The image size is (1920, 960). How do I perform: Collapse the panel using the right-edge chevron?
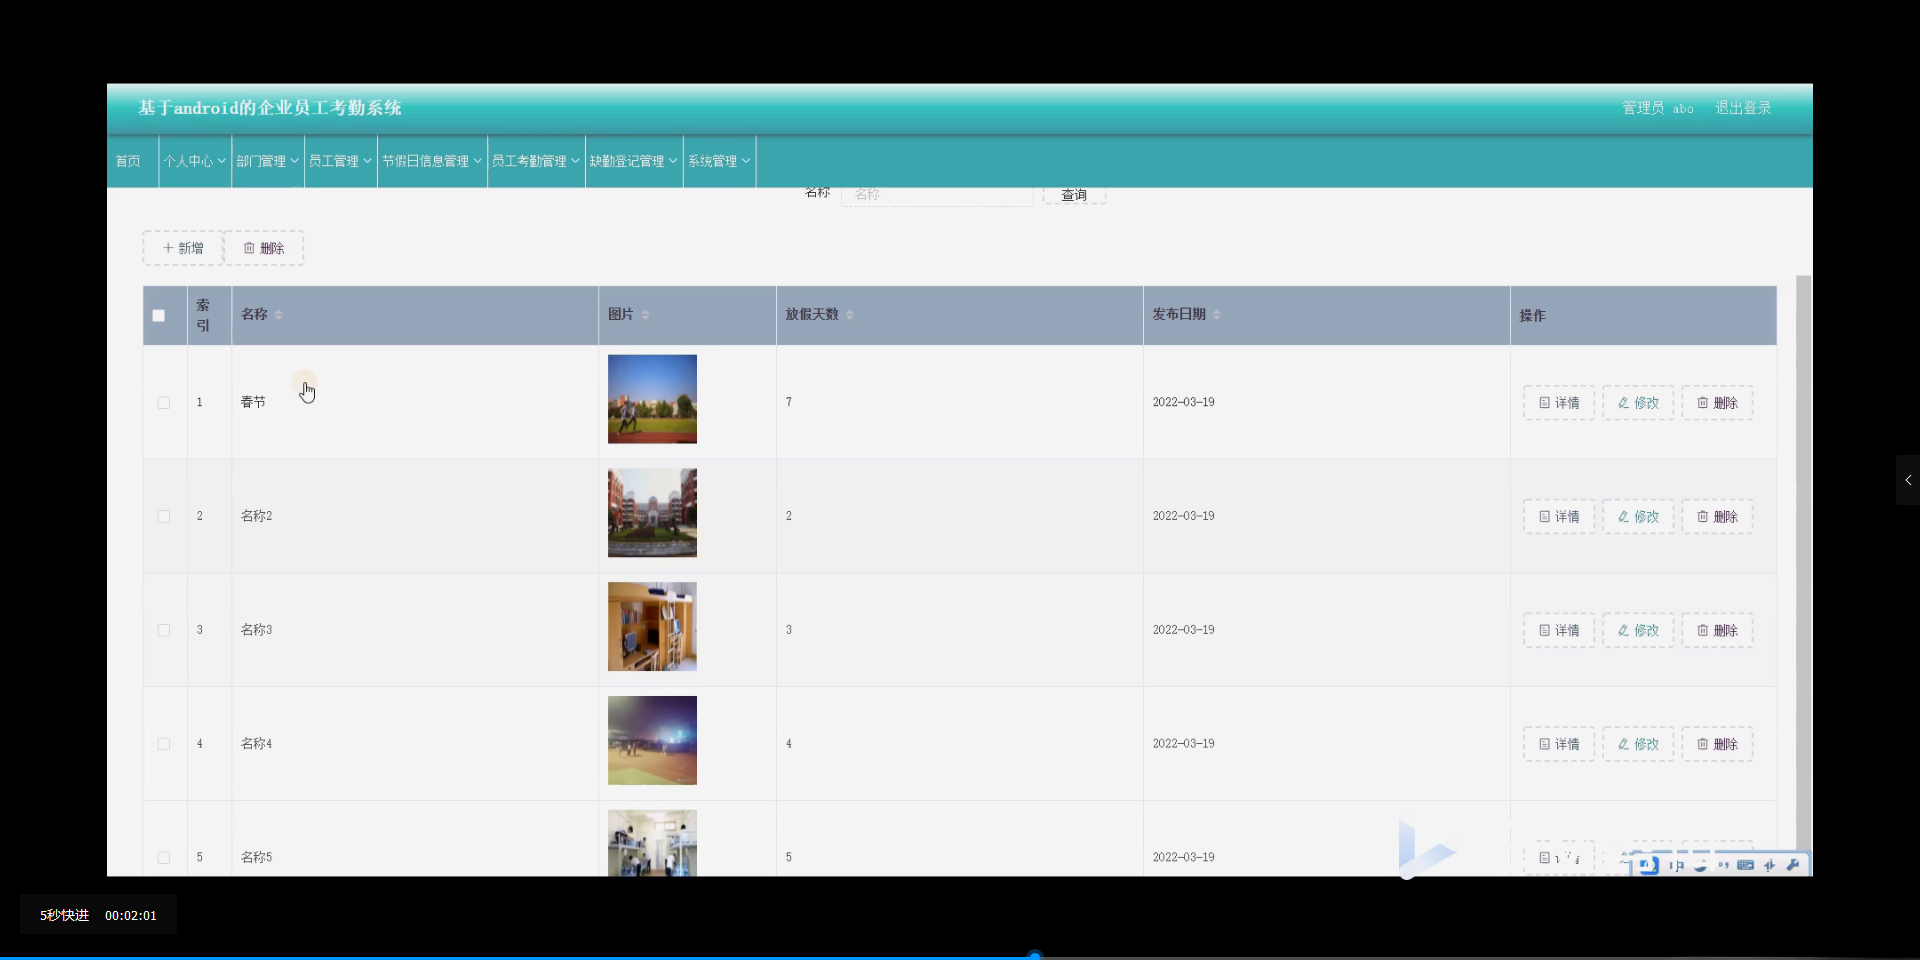pos(1908,480)
